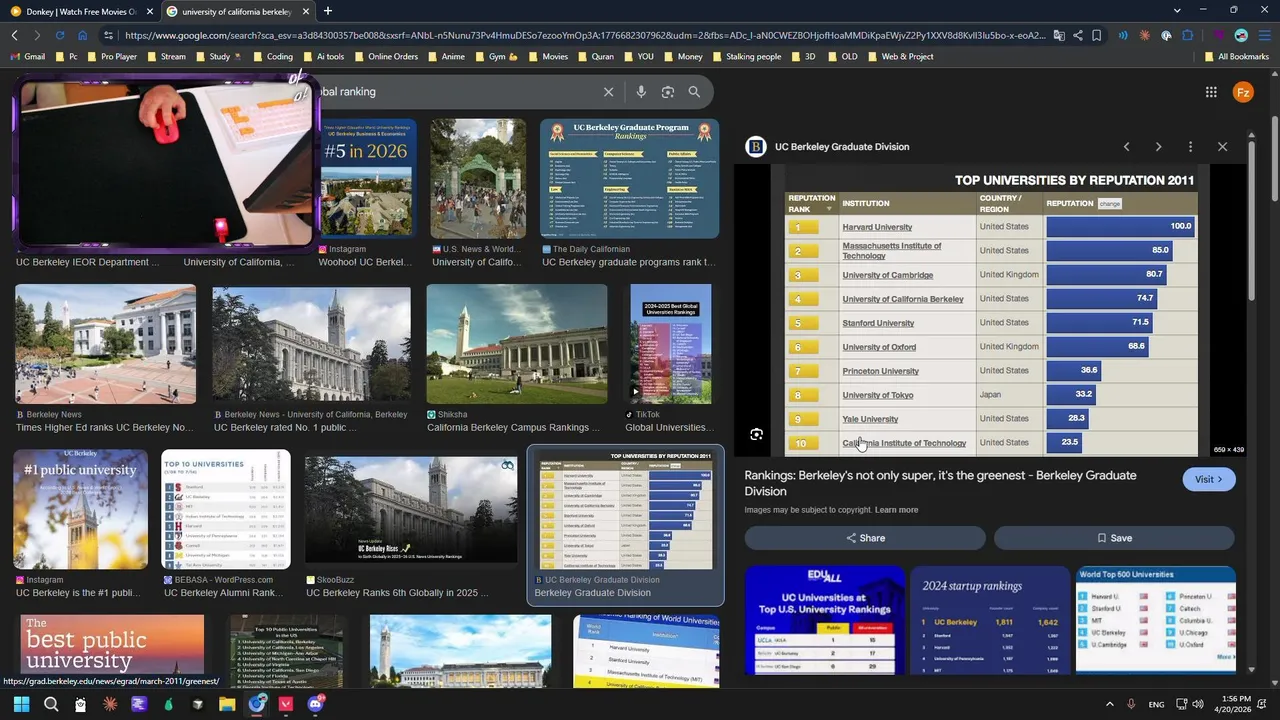Open the browser home page
This screenshot has height=720, width=1280.
click(82, 35)
